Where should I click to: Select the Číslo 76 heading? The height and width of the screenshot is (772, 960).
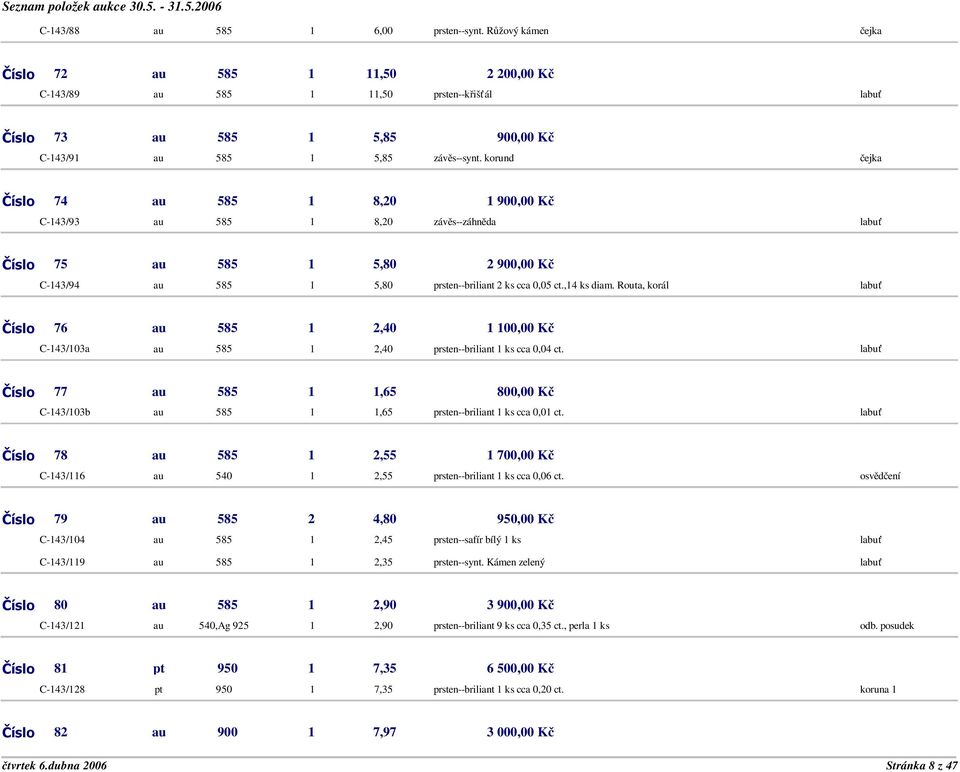point(35,329)
